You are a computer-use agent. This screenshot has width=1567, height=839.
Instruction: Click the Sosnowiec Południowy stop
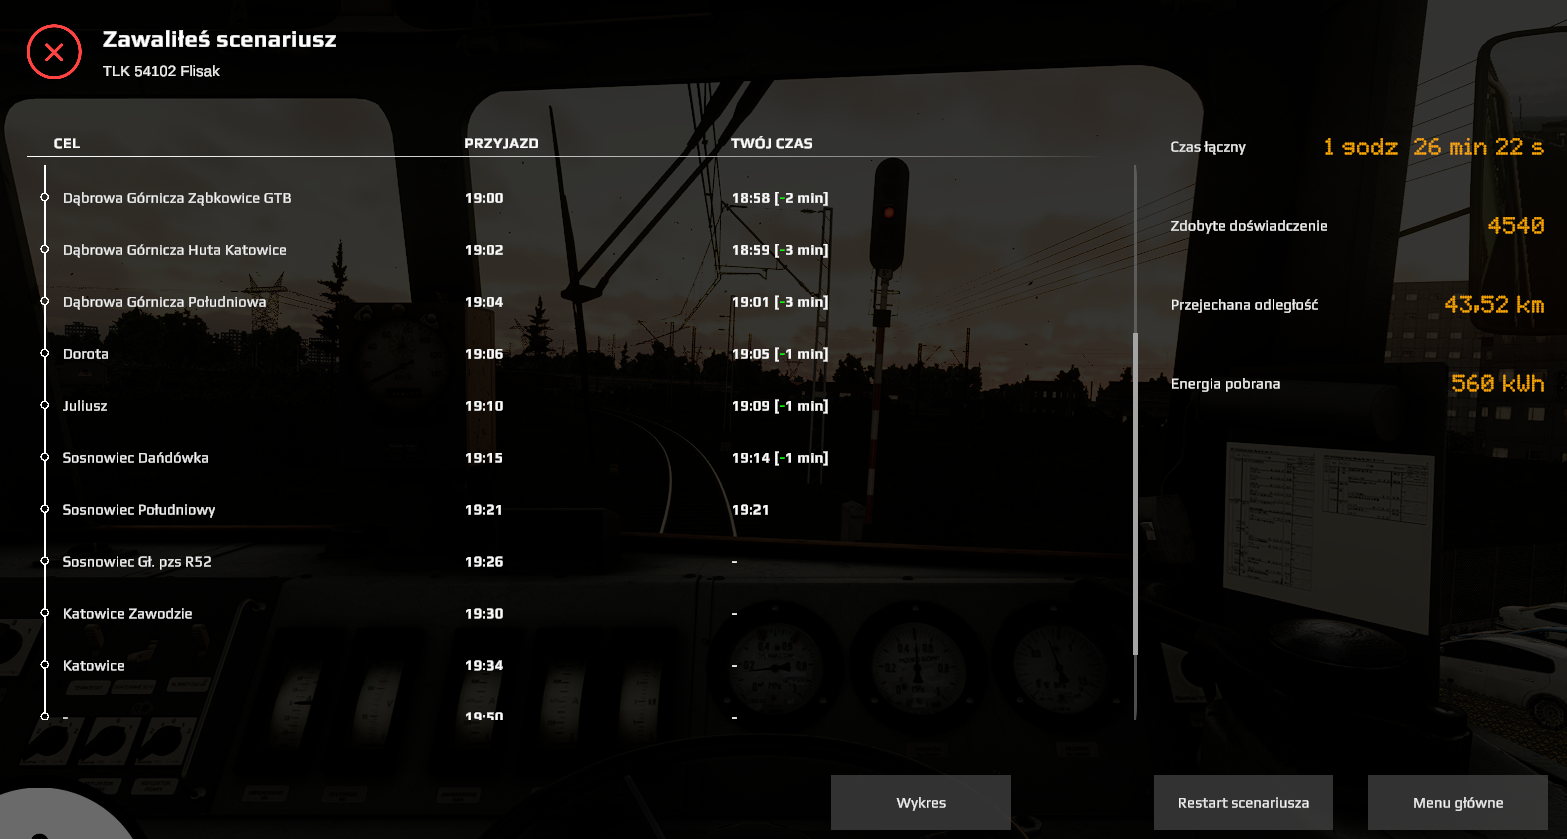click(139, 510)
